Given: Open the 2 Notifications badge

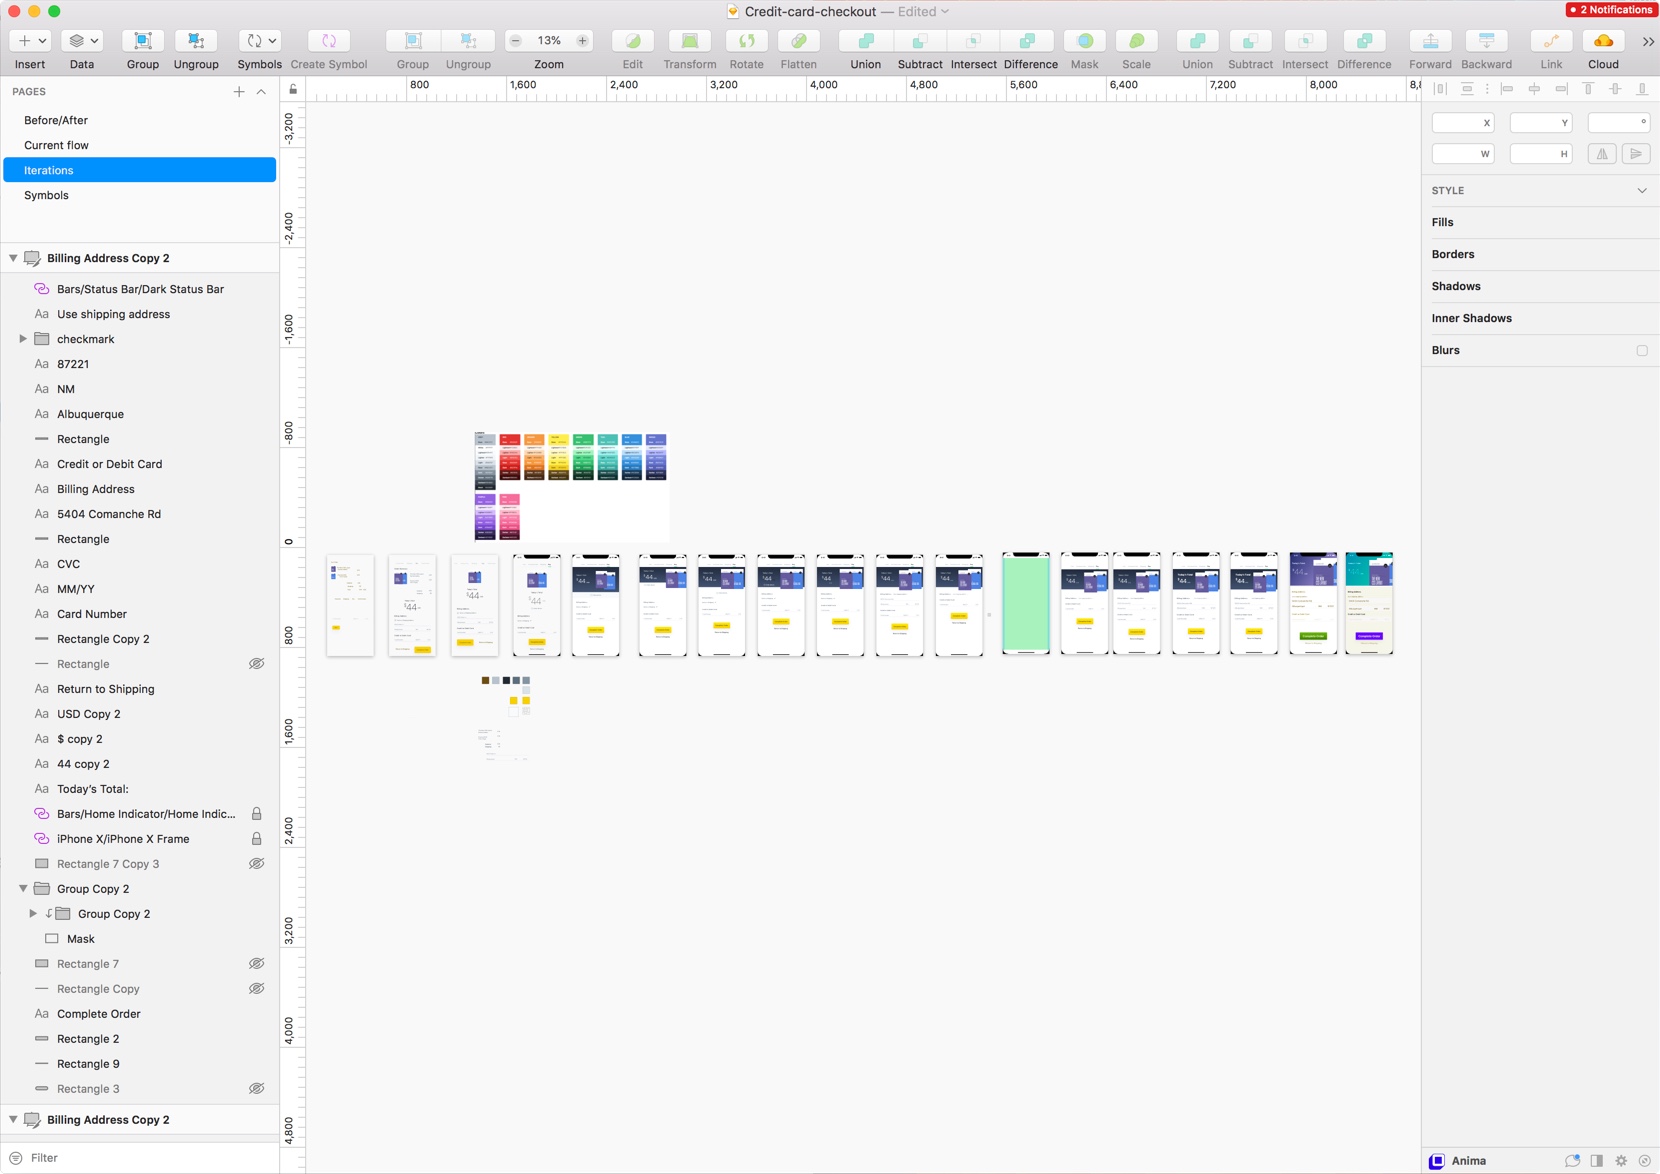Looking at the screenshot, I should [x=1610, y=10].
